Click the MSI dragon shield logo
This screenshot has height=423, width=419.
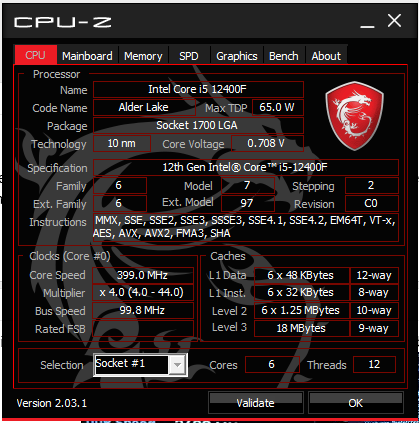tap(354, 115)
